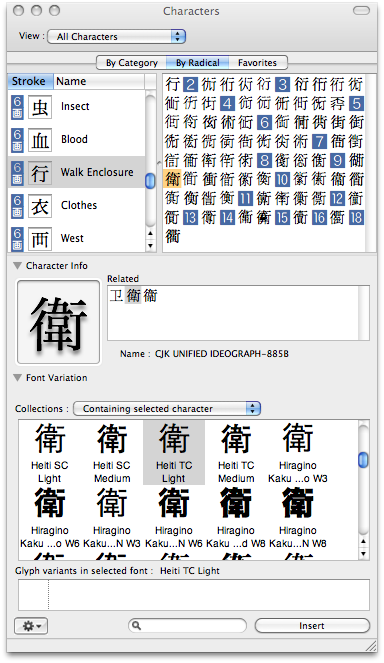Select the Blood radical icon 血
384x663 pixels.
tap(40, 140)
